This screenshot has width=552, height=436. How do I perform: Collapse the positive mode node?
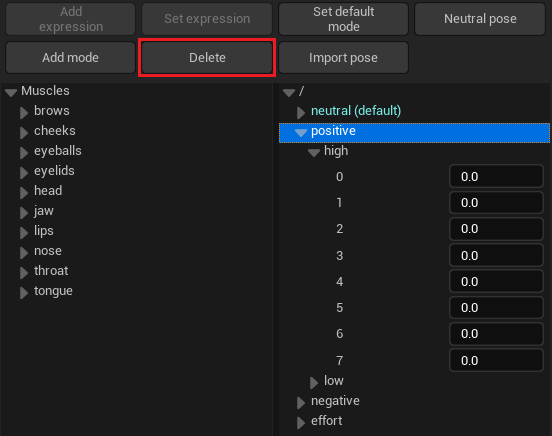(301, 133)
